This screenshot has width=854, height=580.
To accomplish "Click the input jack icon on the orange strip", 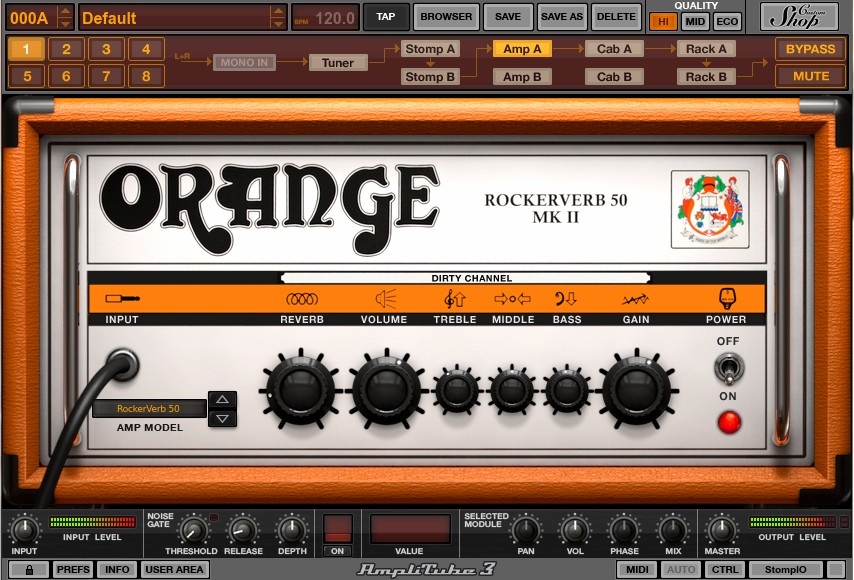I will tap(123, 298).
